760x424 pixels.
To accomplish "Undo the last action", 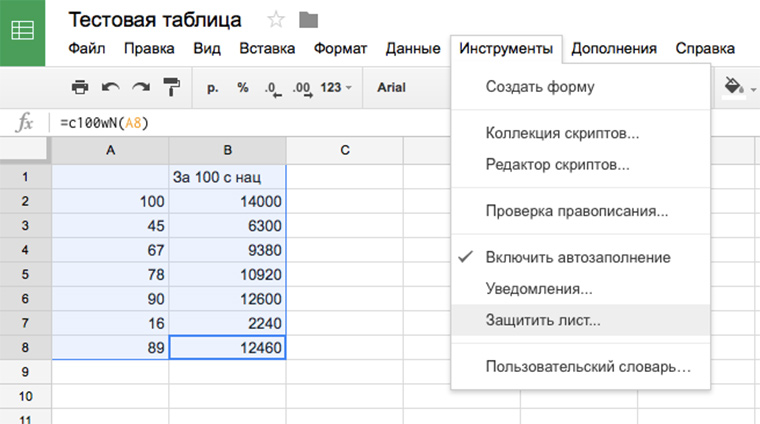I will 110,88.
